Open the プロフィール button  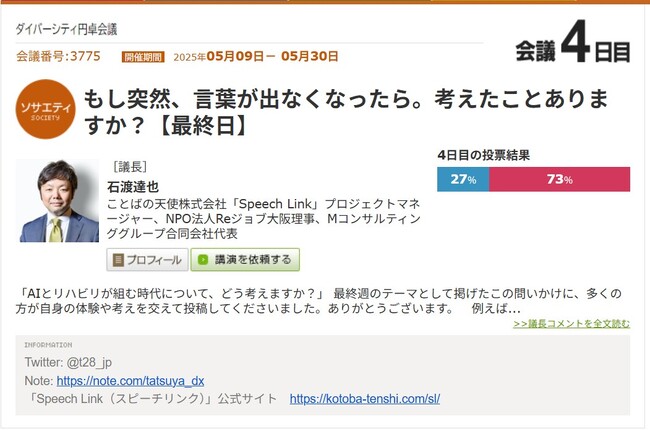(147, 260)
